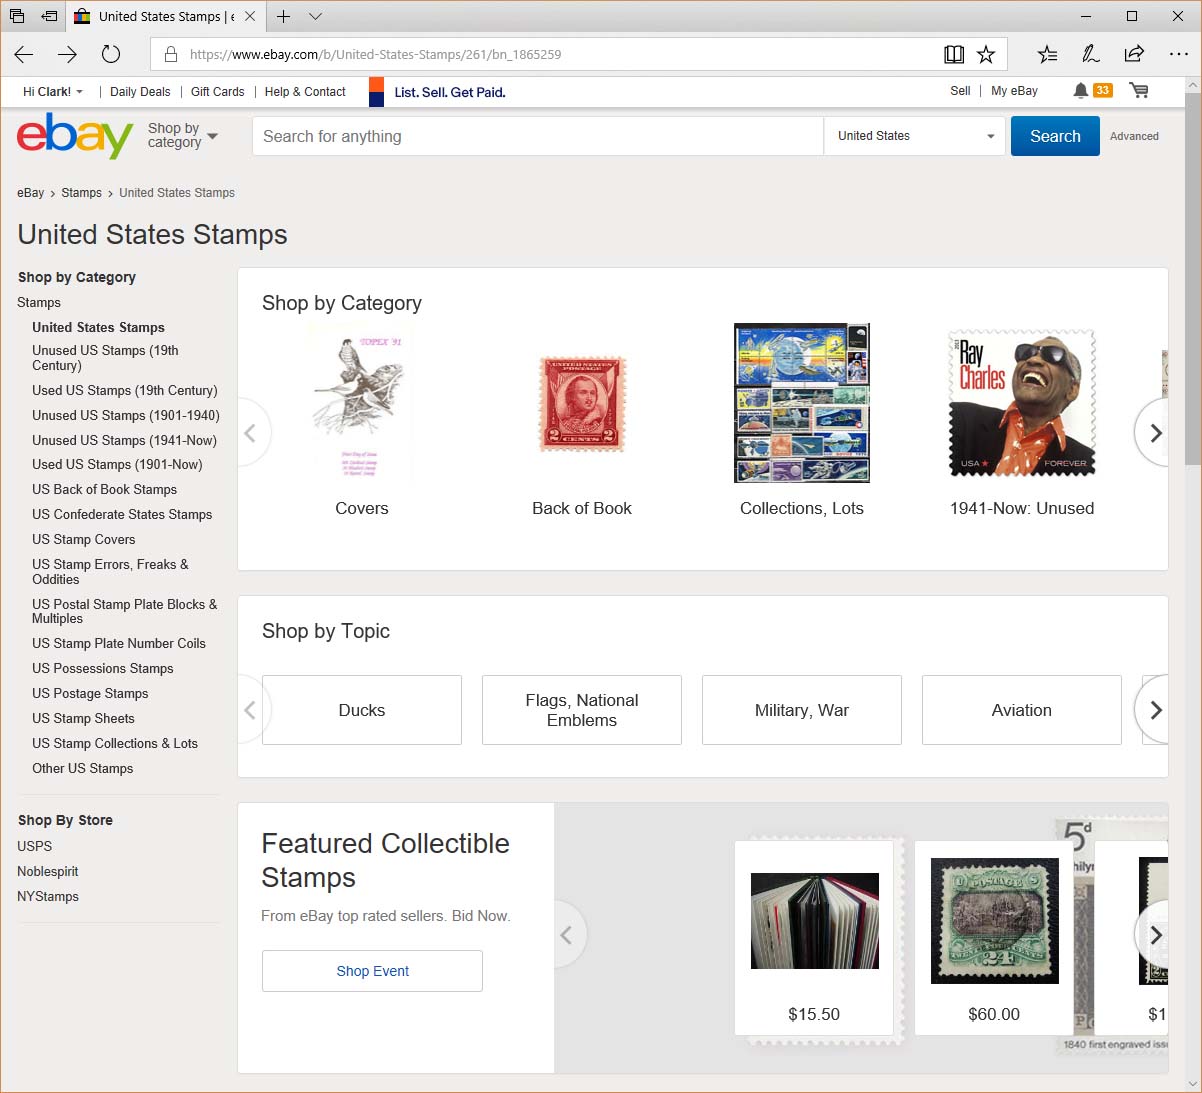This screenshot has width=1202, height=1093.
Task: Expand the Hi Clark account dropdown
Action: [53, 91]
